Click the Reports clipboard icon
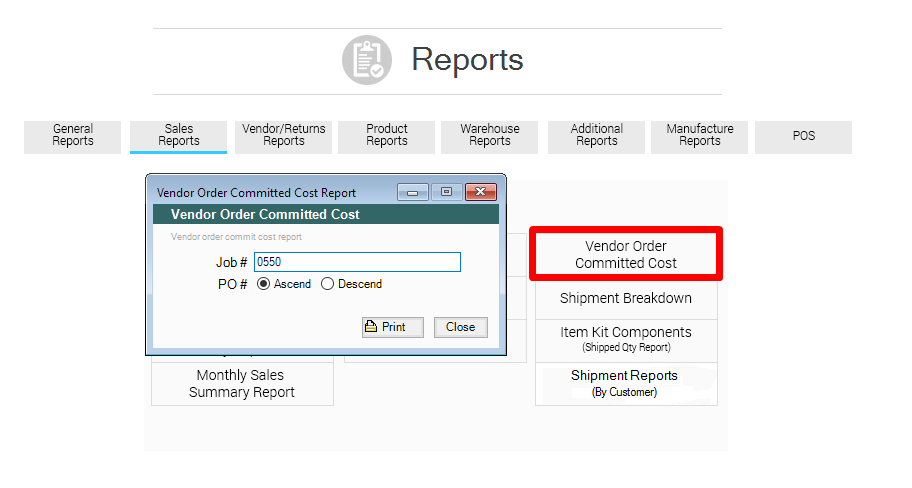 coord(367,60)
